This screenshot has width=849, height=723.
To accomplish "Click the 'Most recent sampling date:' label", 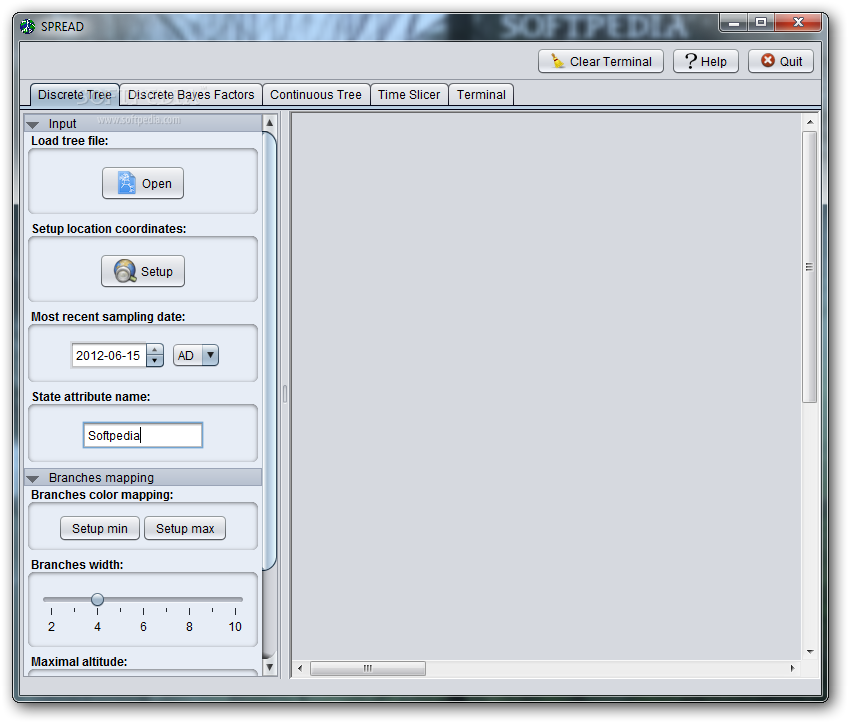I will (108, 317).
